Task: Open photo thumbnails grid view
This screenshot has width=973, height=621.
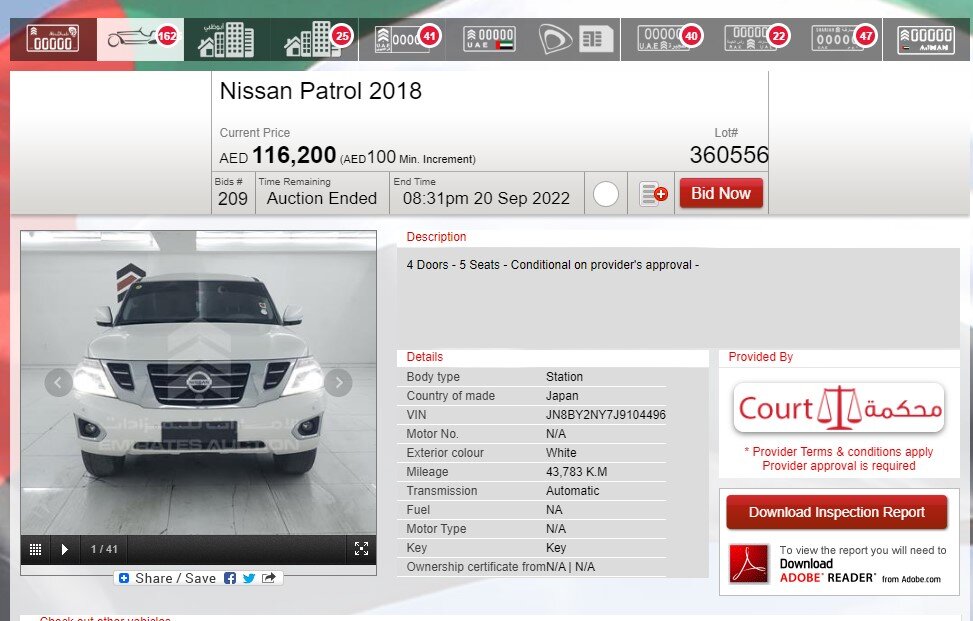Action: pyautogui.click(x=35, y=549)
